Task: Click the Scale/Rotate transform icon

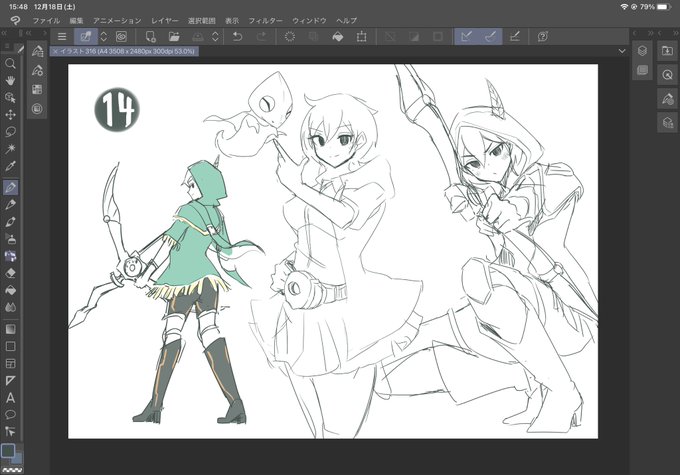Action: pos(361,36)
